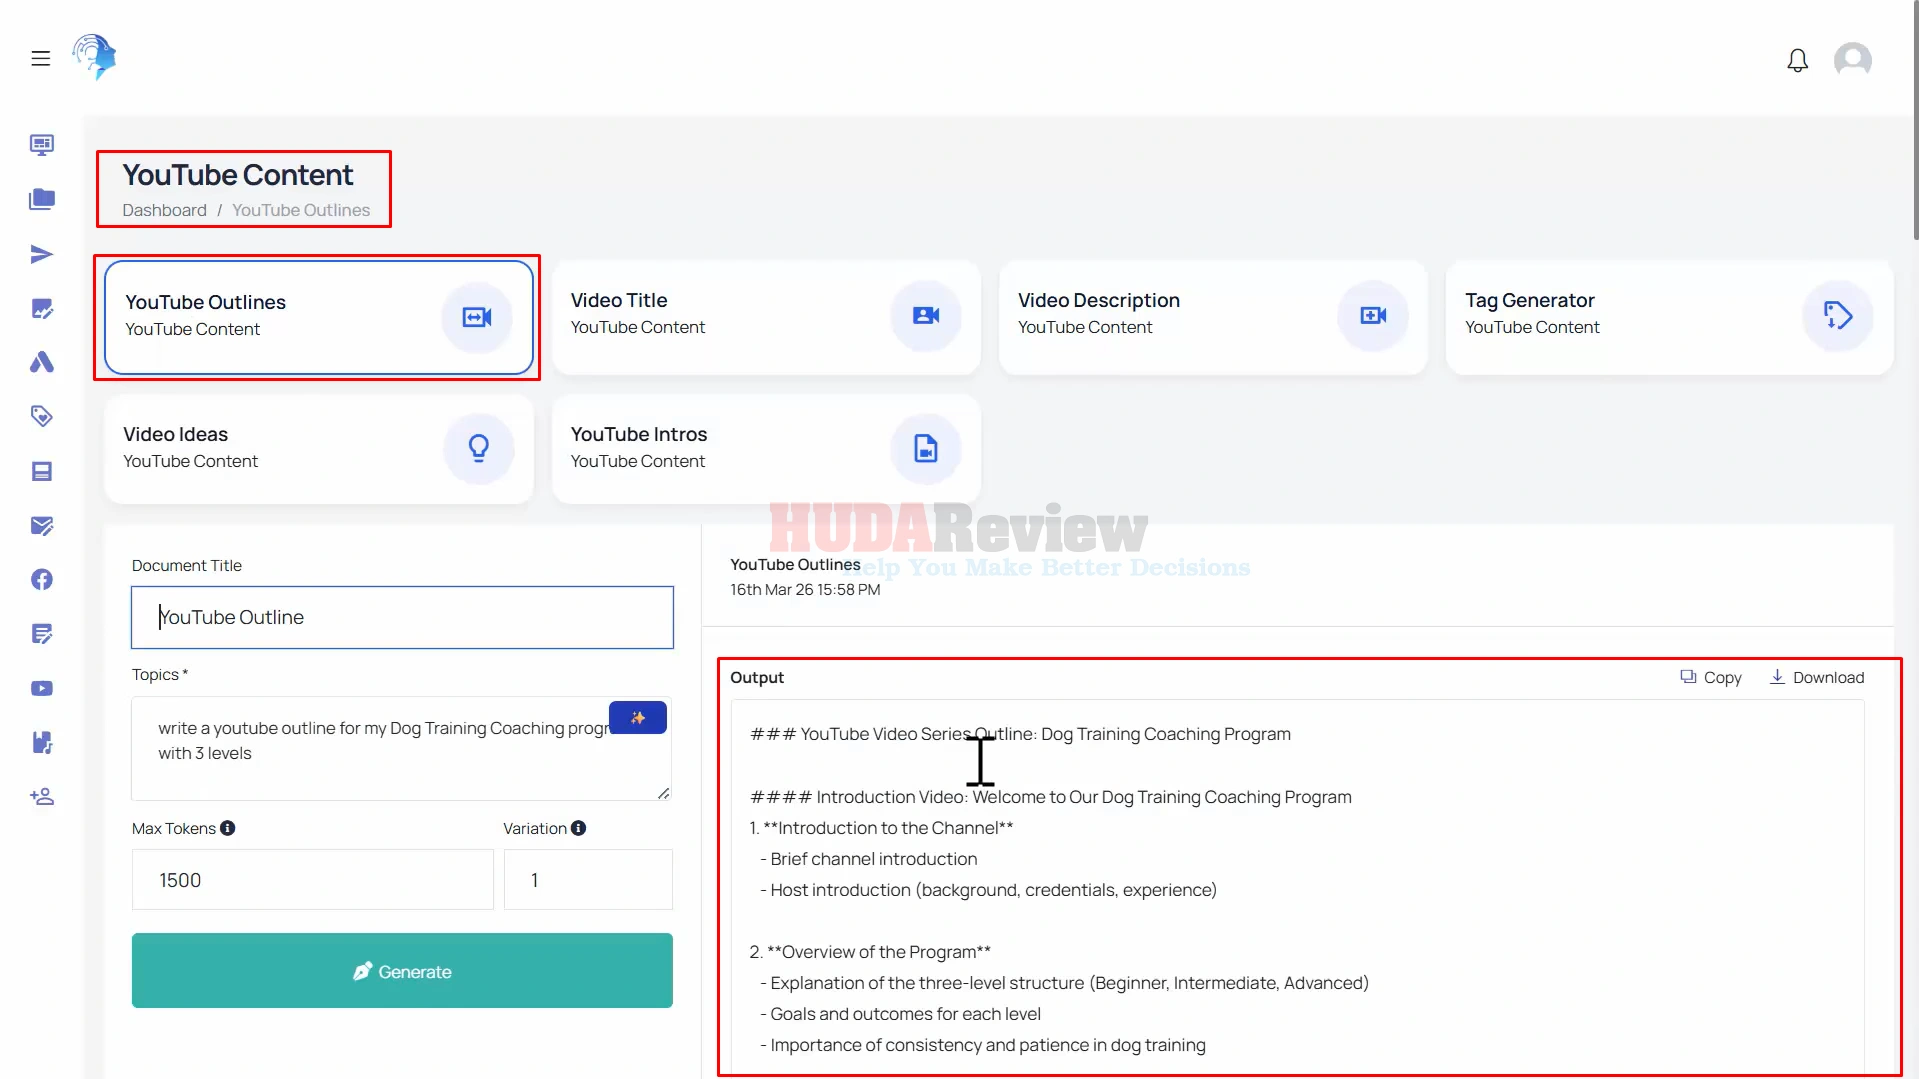This screenshot has width=1919, height=1079.
Task: Open the price tag icon in sidebar
Action: click(41, 416)
